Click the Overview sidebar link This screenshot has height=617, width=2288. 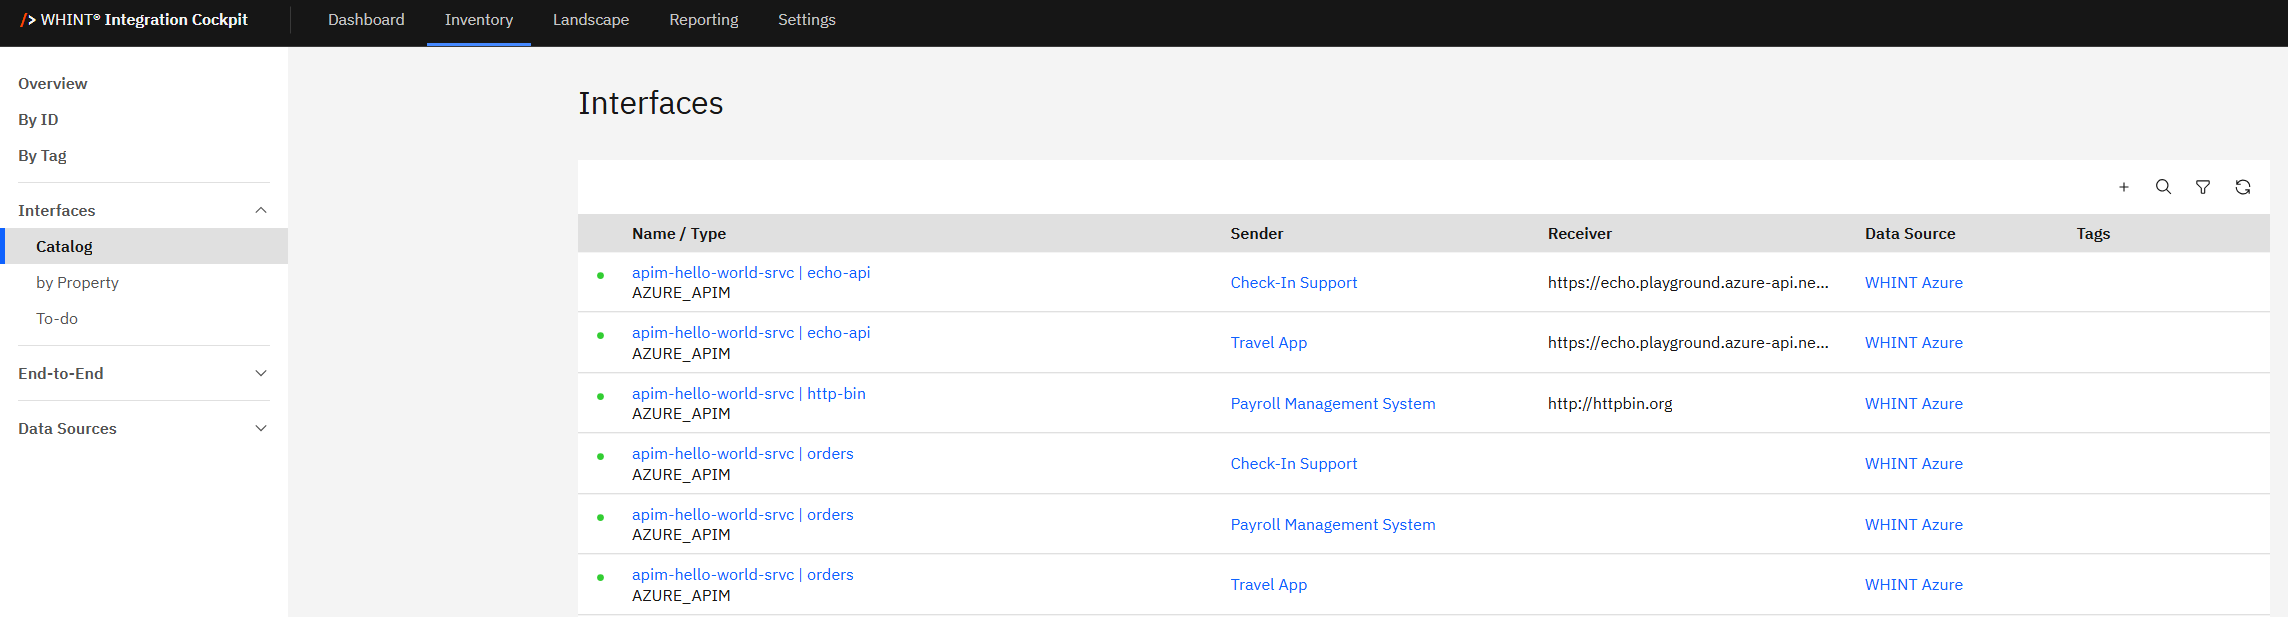click(x=52, y=84)
